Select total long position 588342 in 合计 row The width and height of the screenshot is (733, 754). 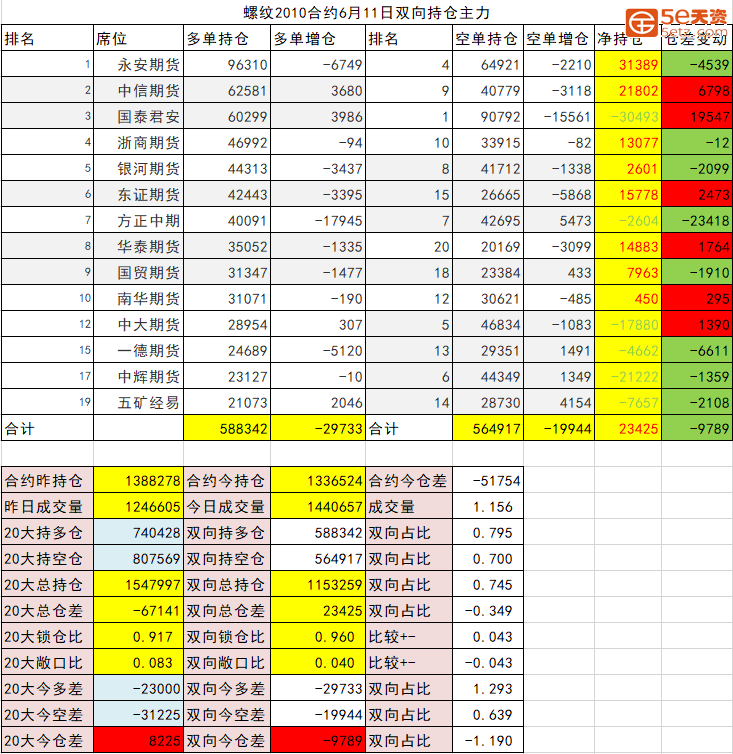[227, 427]
